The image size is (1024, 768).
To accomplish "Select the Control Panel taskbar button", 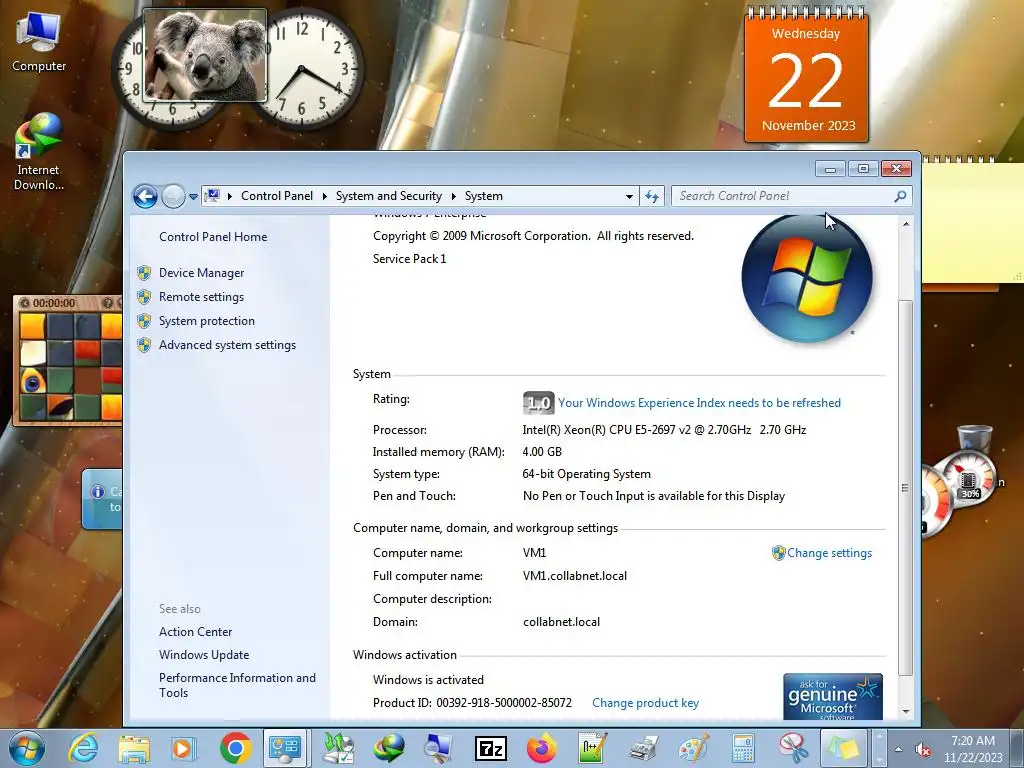I will pos(285,748).
